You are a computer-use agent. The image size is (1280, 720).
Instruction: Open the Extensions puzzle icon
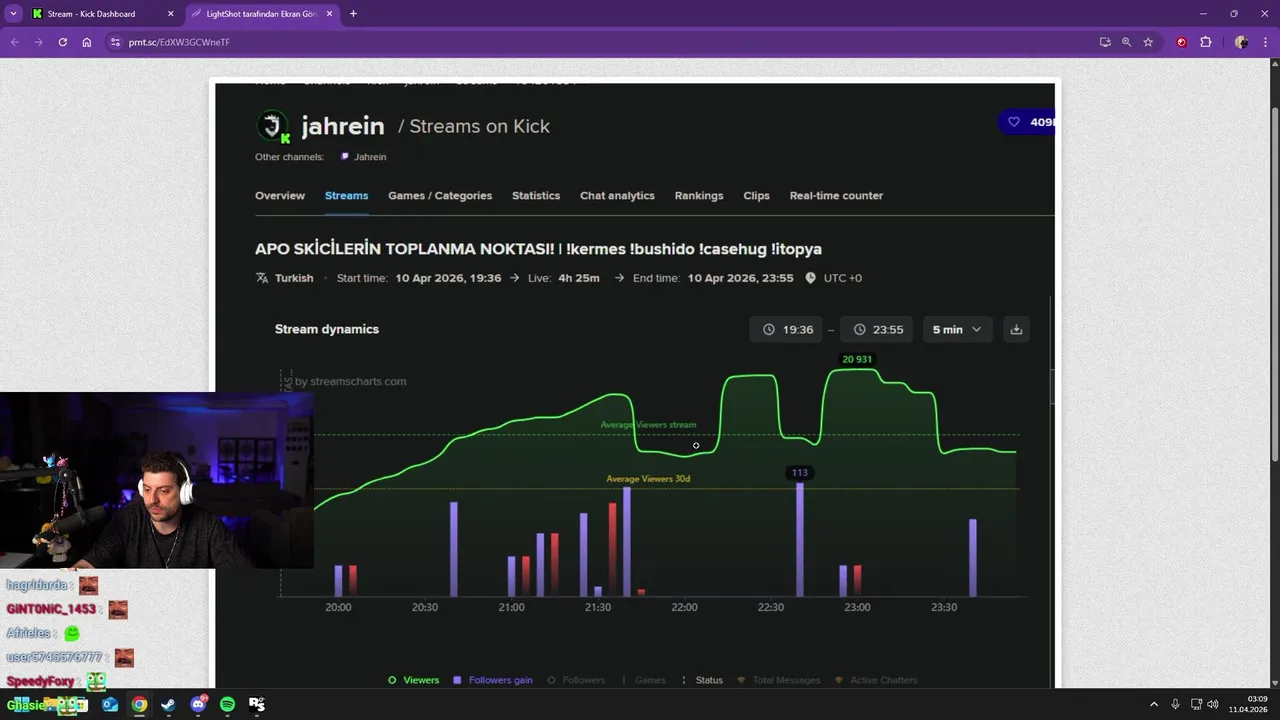[1206, 42]
